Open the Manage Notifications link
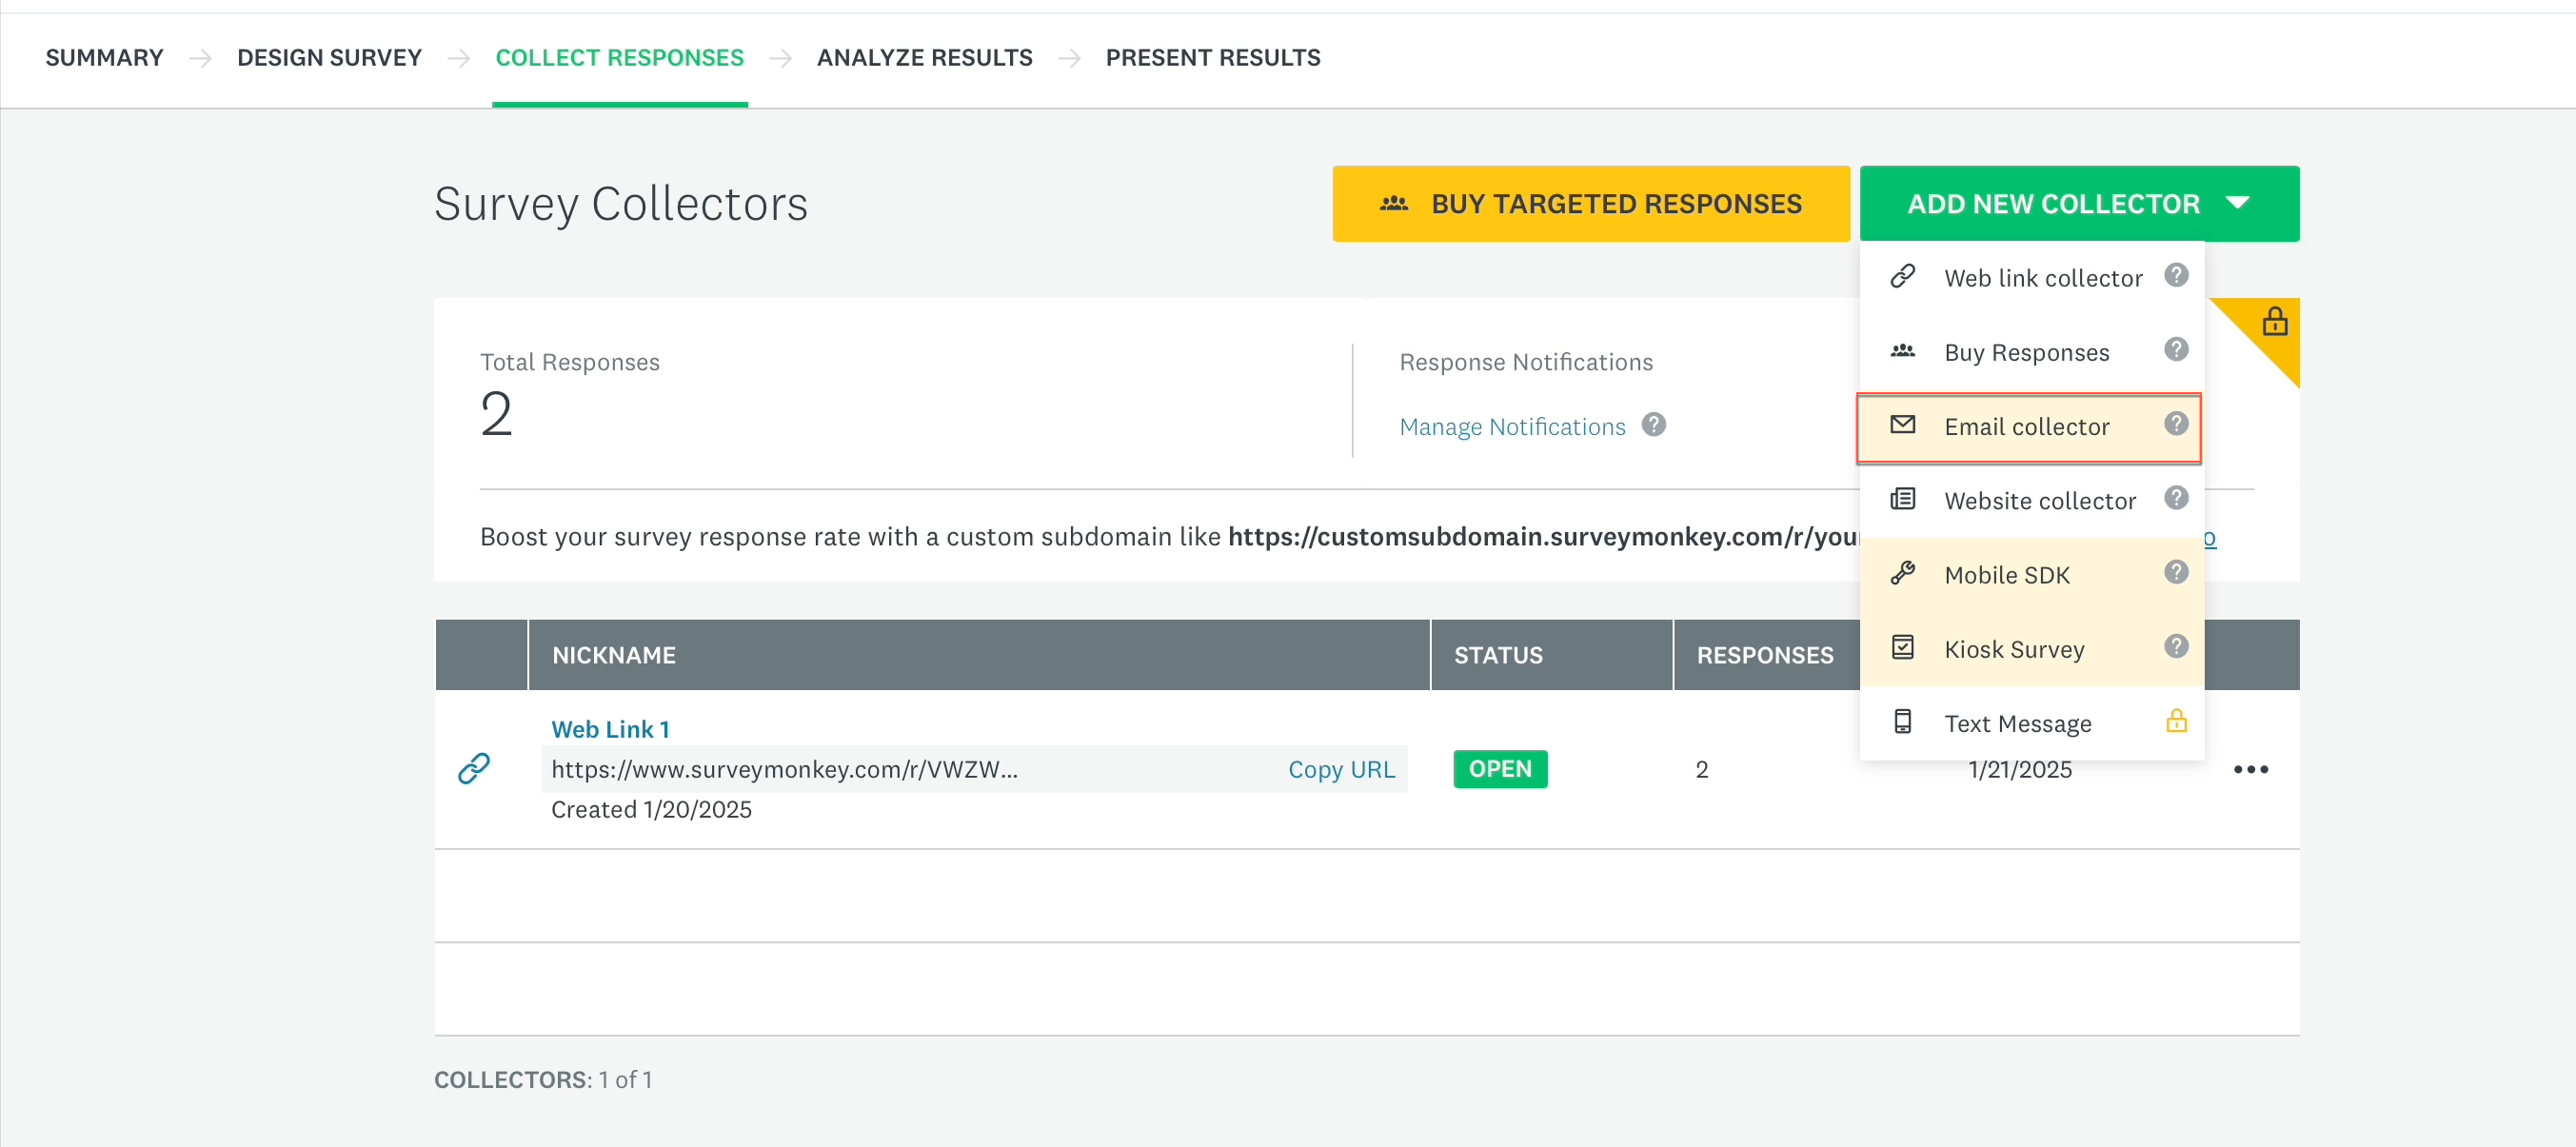 pyautogui.click(x=1511, y=427)
